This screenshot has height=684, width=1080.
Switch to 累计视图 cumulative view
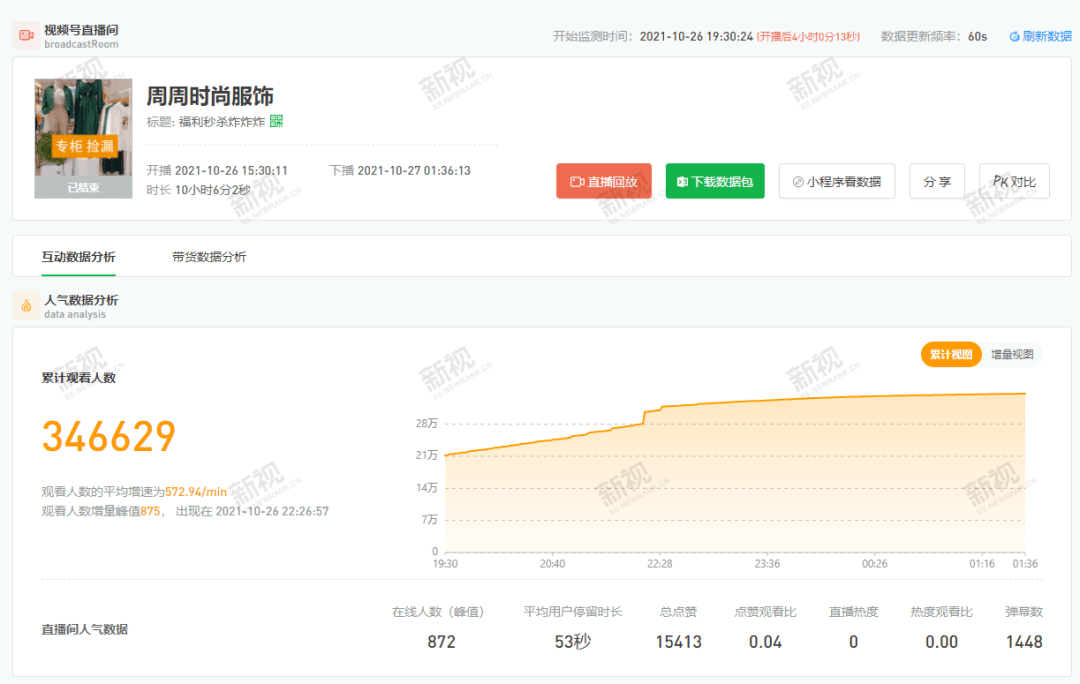951,354
